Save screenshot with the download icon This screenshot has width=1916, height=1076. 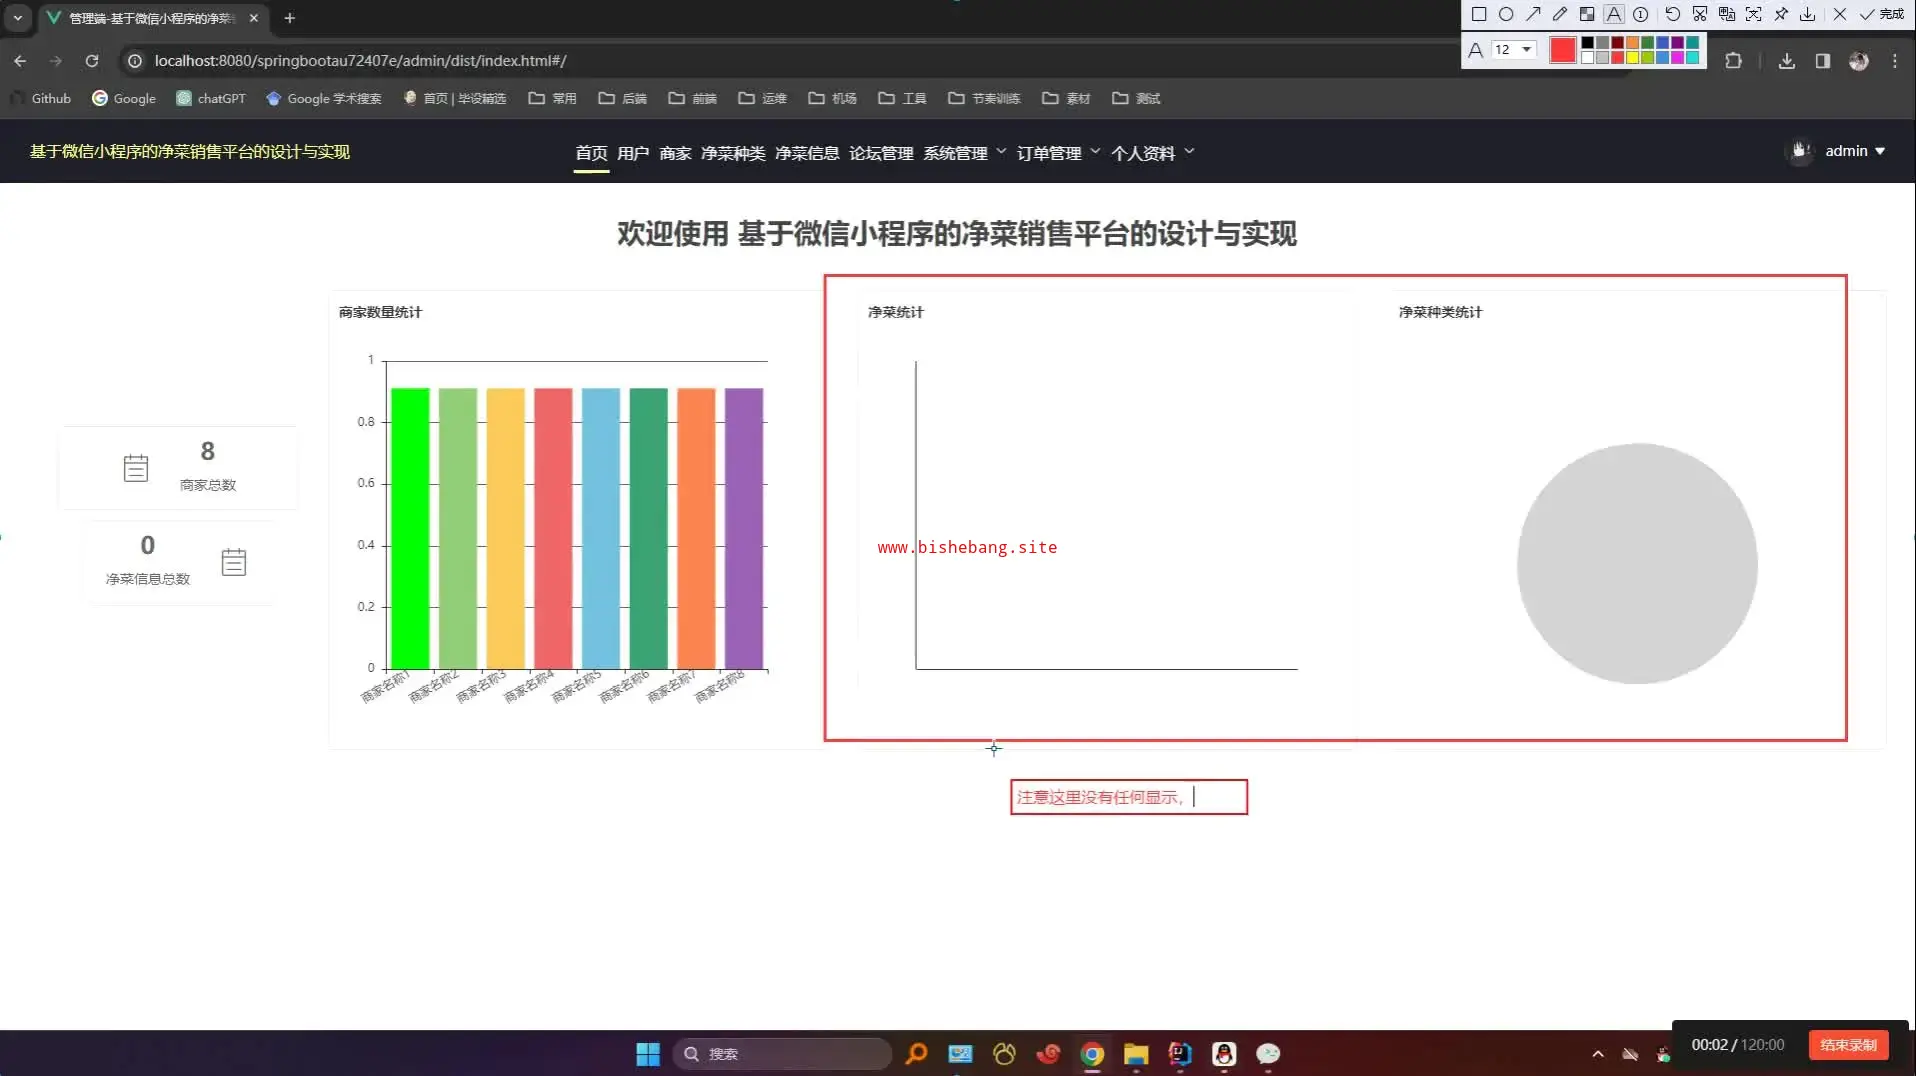pos(1808,14)
